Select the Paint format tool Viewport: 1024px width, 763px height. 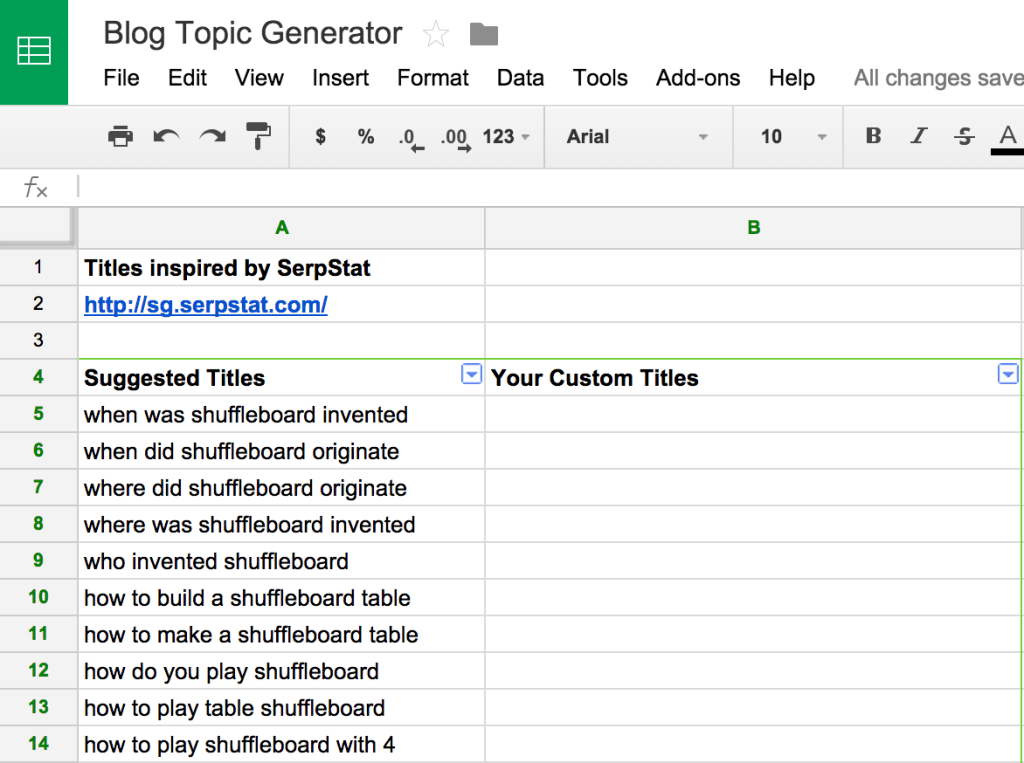click(x=259, y=137)
